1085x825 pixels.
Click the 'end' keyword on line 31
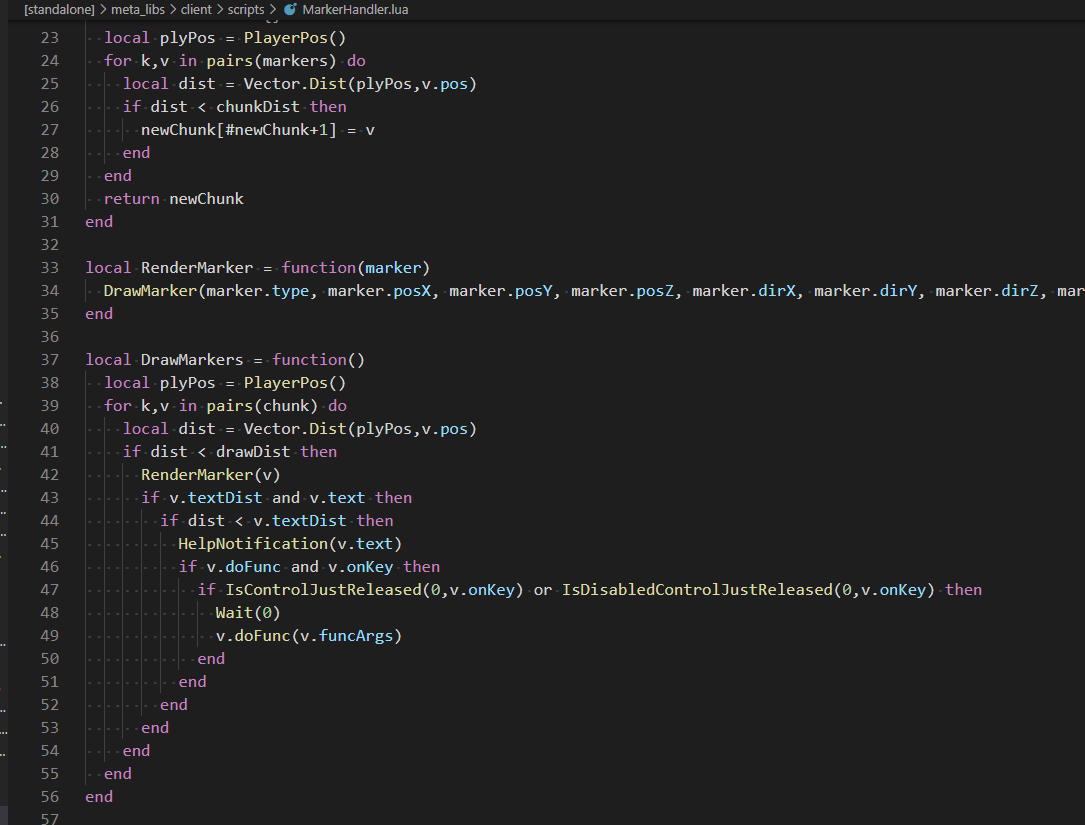99,222
